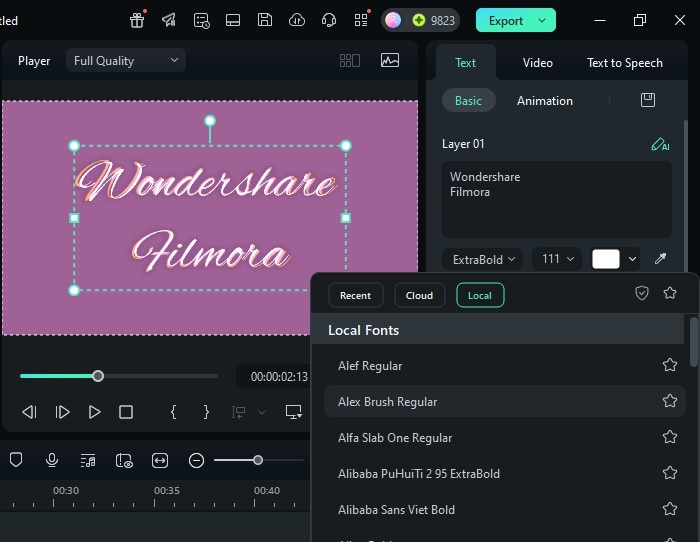Click the green plus credits icon
This screenshot has height=542, width=700.
tap(419, 20)
